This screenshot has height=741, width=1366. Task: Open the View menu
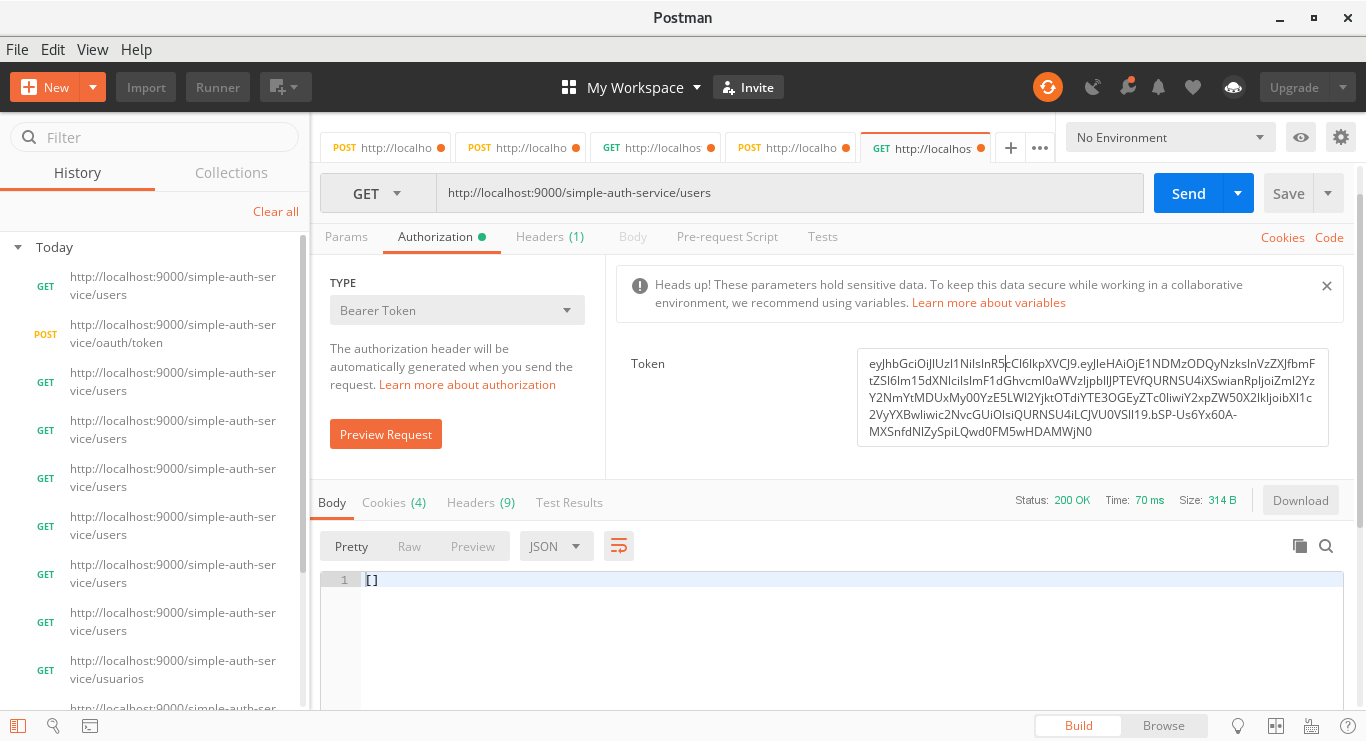tap(92, 49)
